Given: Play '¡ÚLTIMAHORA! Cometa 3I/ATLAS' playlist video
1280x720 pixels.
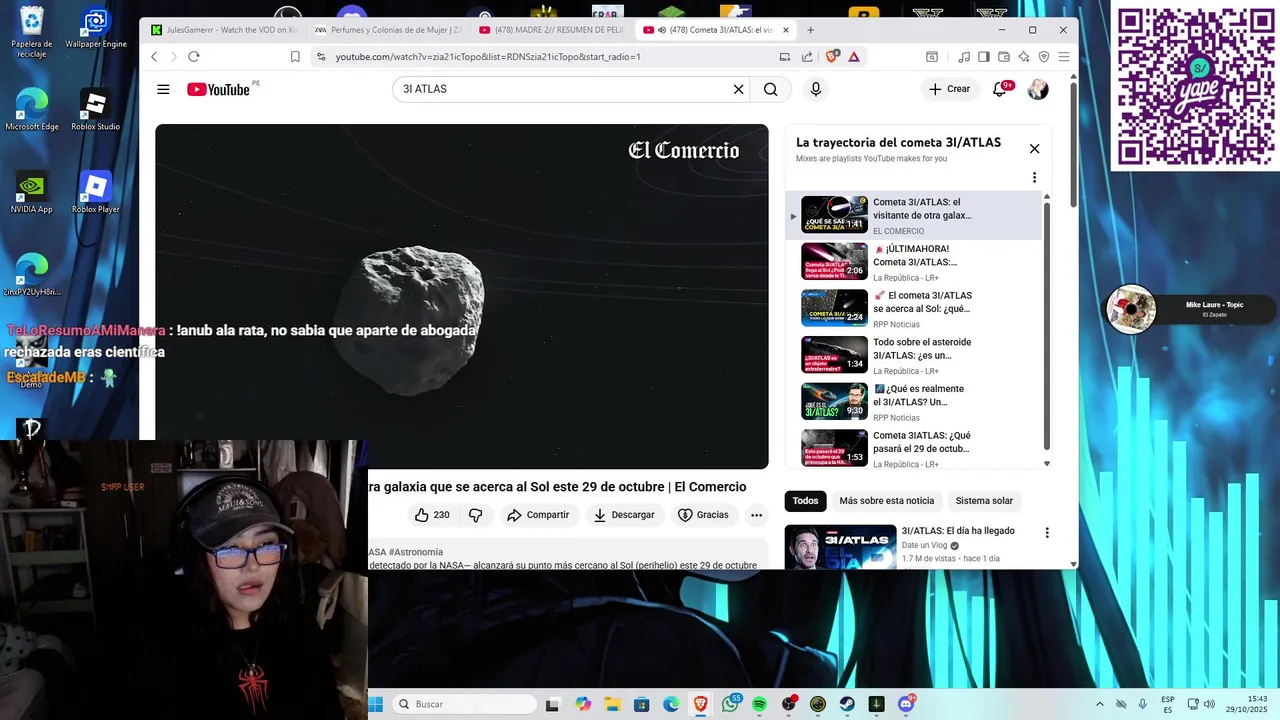Looking at the screenshot, I should pos(913,262).
